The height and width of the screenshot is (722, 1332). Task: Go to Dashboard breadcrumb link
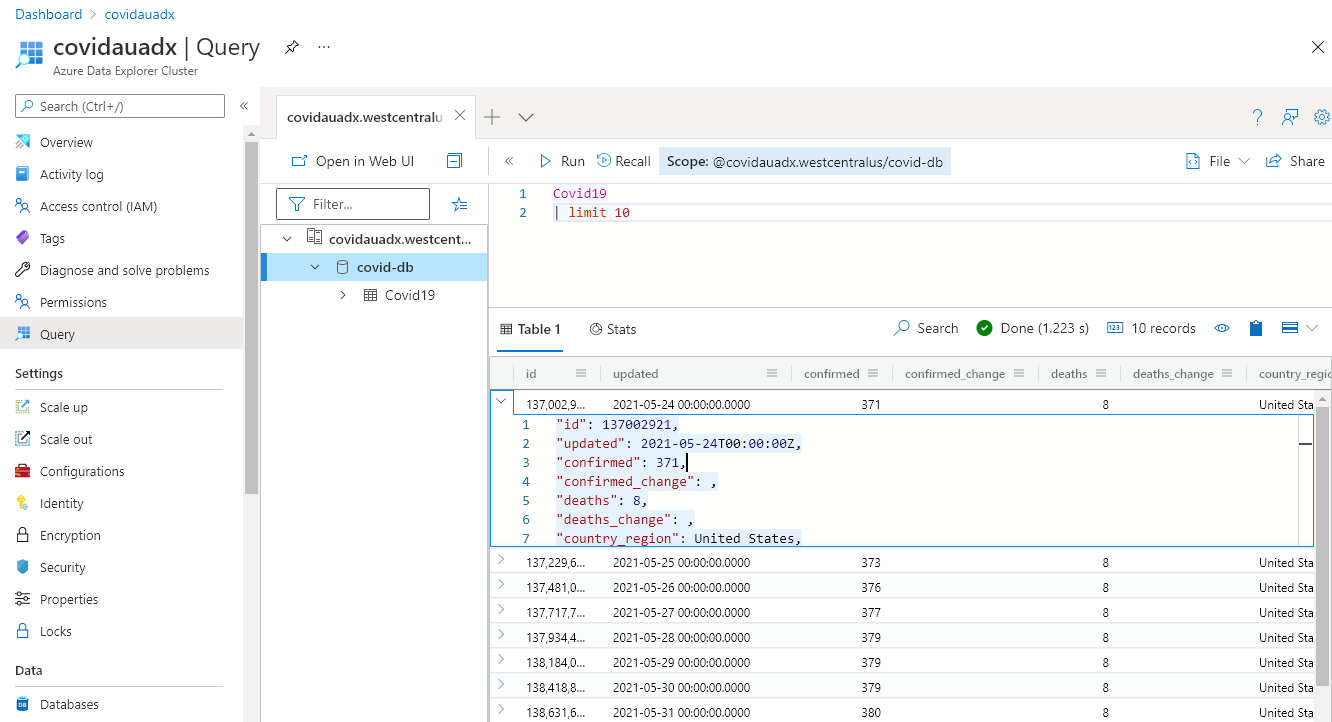pyautogui.click(x=48, y=14)
